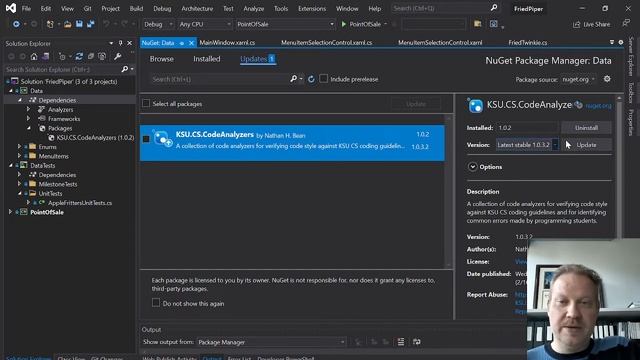
Task: Click the Uninstall button
Action: click(586, 128)
